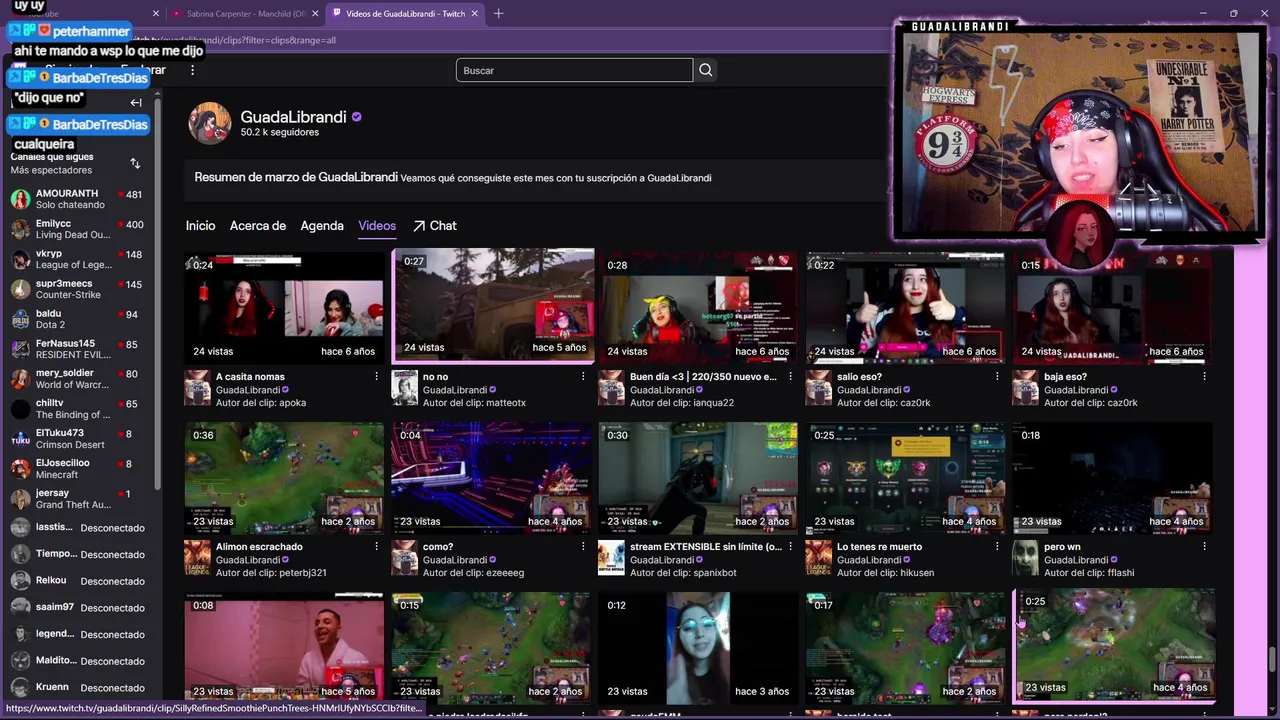Open the Acerca de channel tab

point(258,226)
